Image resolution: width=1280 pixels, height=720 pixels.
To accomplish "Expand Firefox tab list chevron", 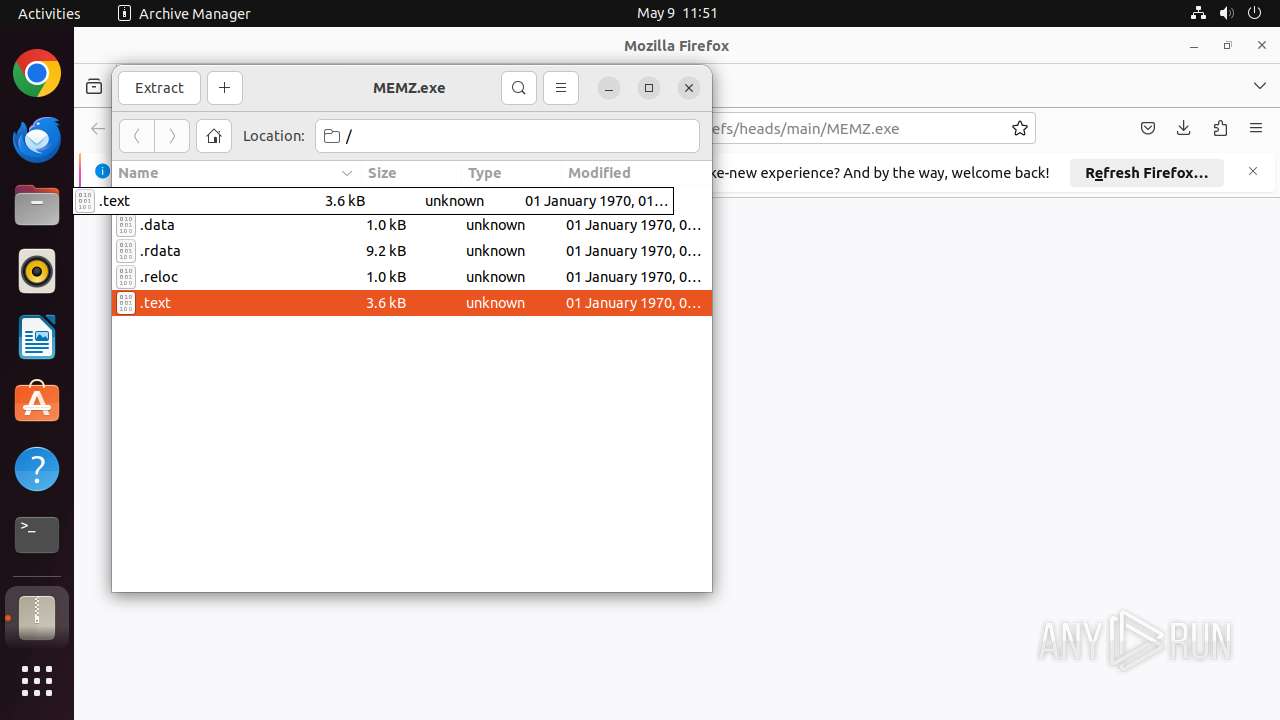I will click(x=1260, y=86).
